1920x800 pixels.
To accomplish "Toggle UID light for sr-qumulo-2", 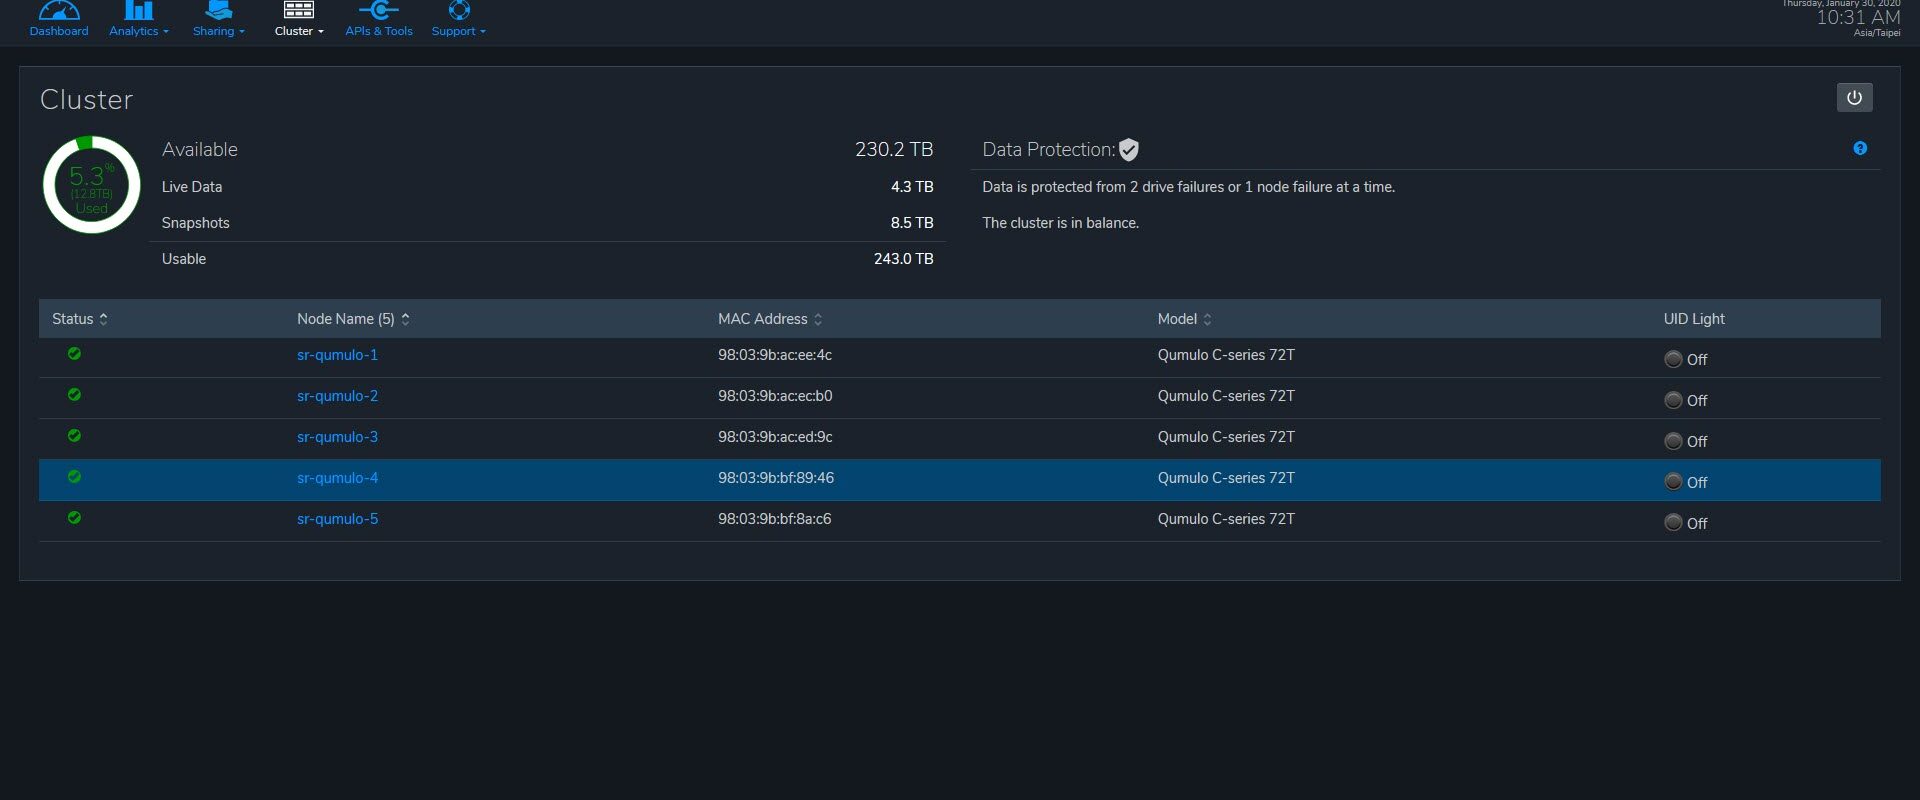I will 1673,400.
